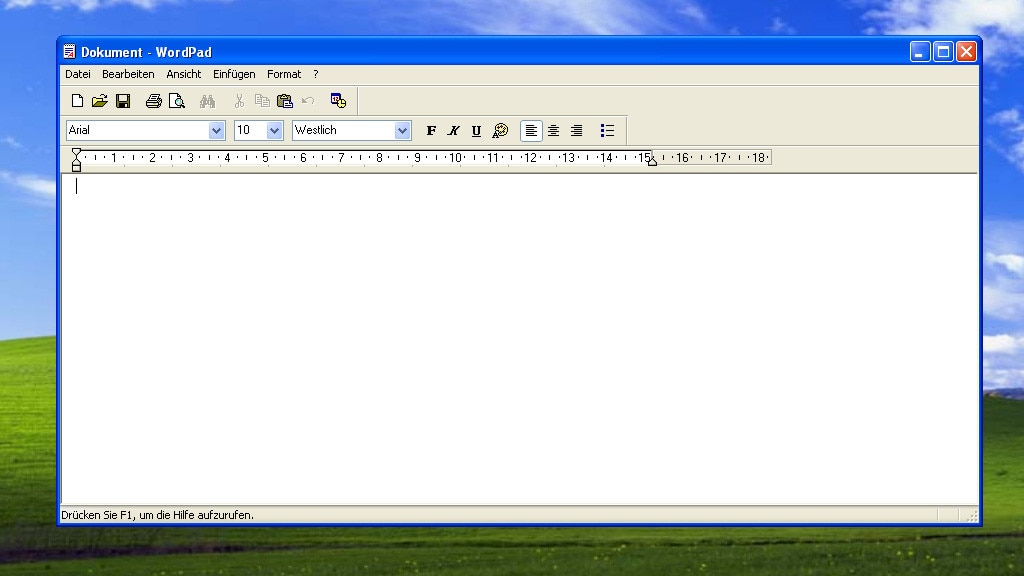This screenshot has width=1024, height=576.
Task: Create a new document
Action: tap(77, 100)
